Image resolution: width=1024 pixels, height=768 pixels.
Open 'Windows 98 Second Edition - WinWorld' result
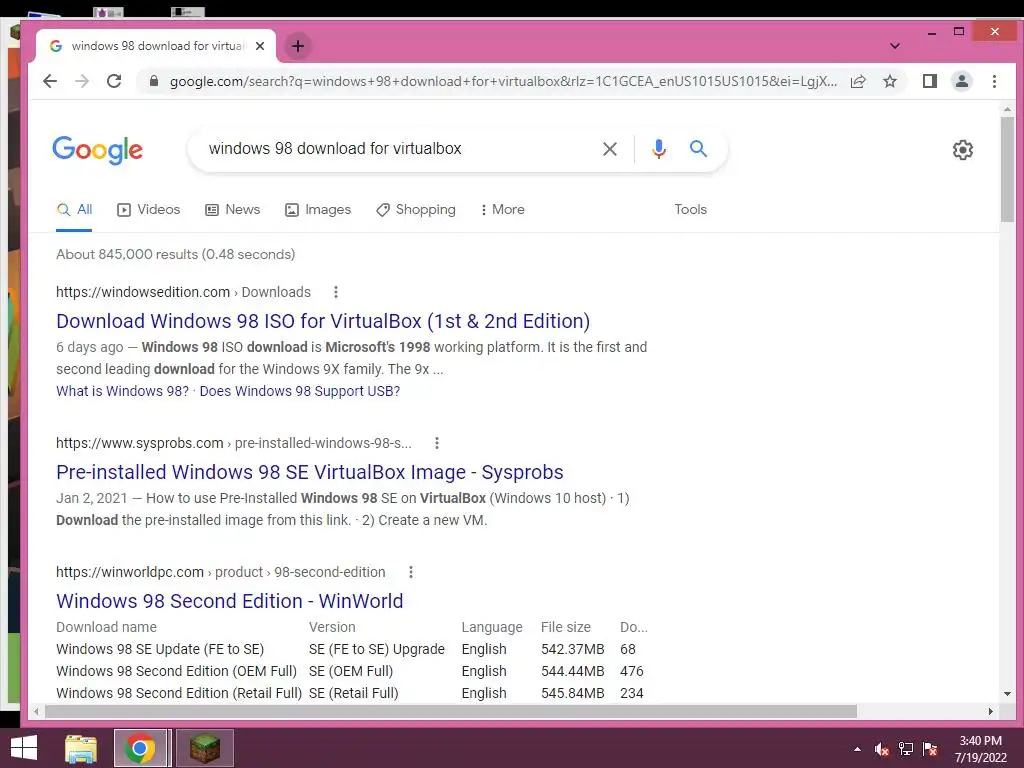pyautogui.click(x=230, y=601)
